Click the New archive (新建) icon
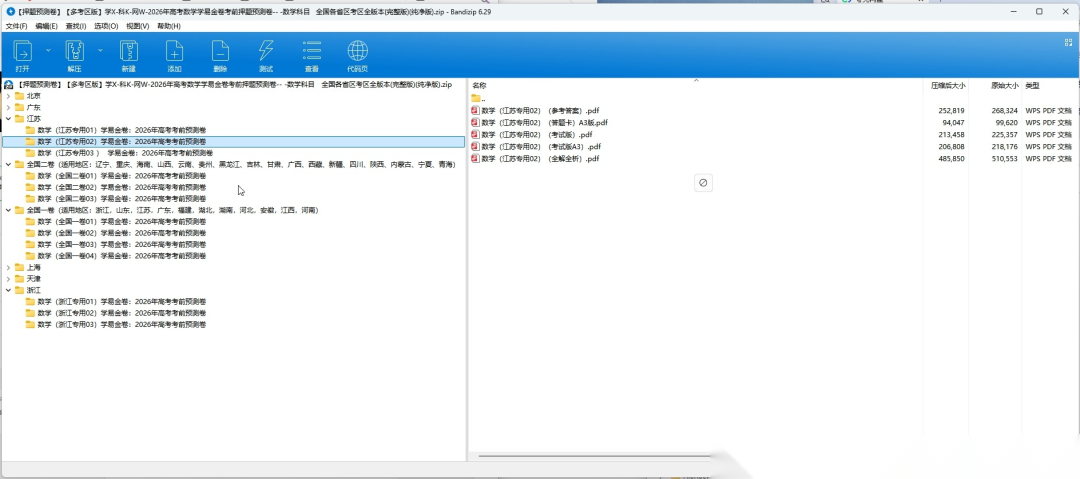This screenshot has height=479, width=1080. (129, 51)
